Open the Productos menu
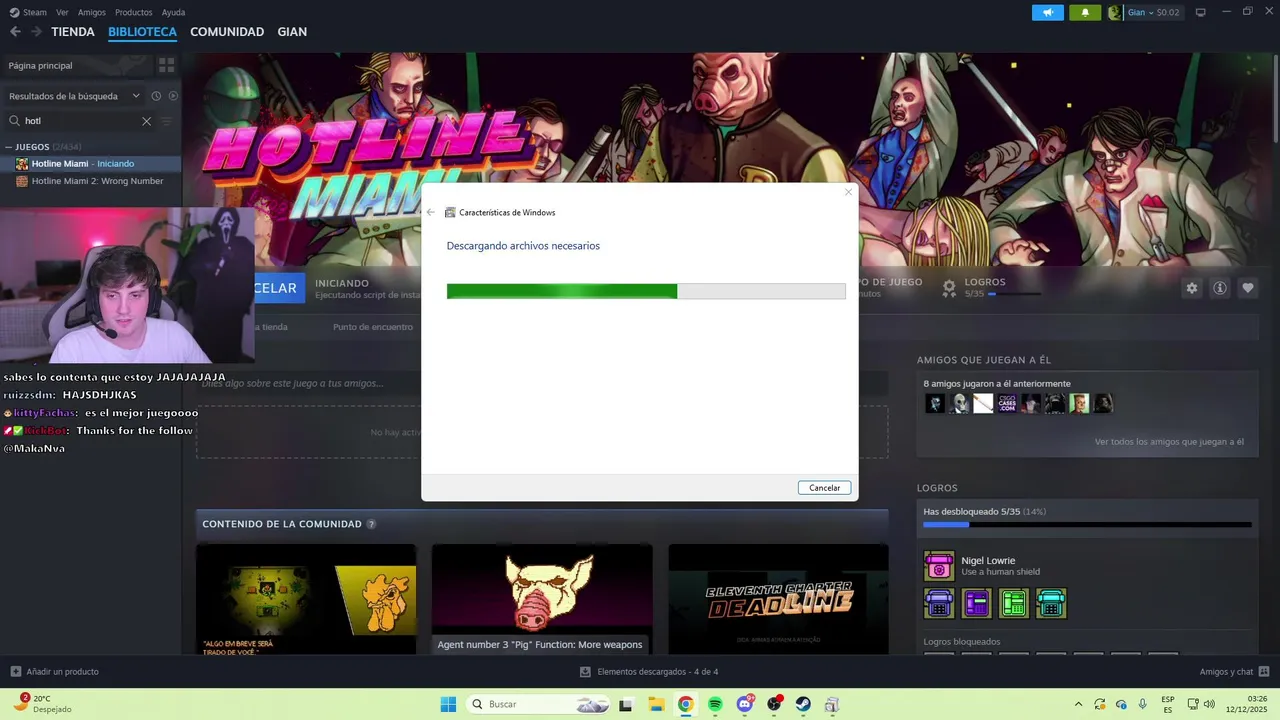The height and width of the screenshot is (720, 1280). [x=133, y=12]
